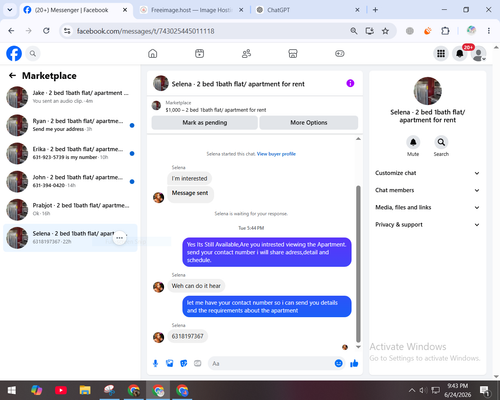Switch to Freeimage.host tab
Viewport: 500px width, 400px height.
point(191,10)
